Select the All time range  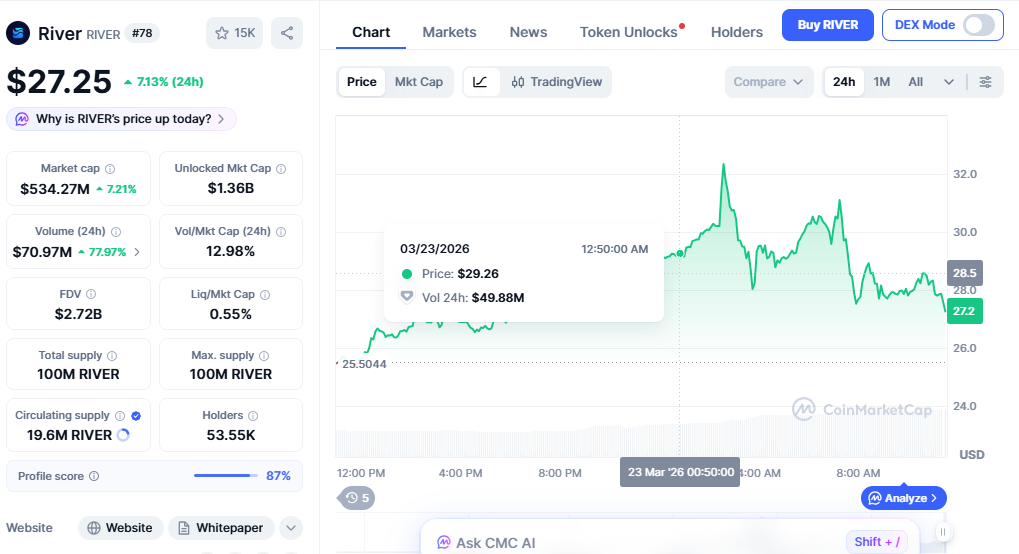point(915,82)
